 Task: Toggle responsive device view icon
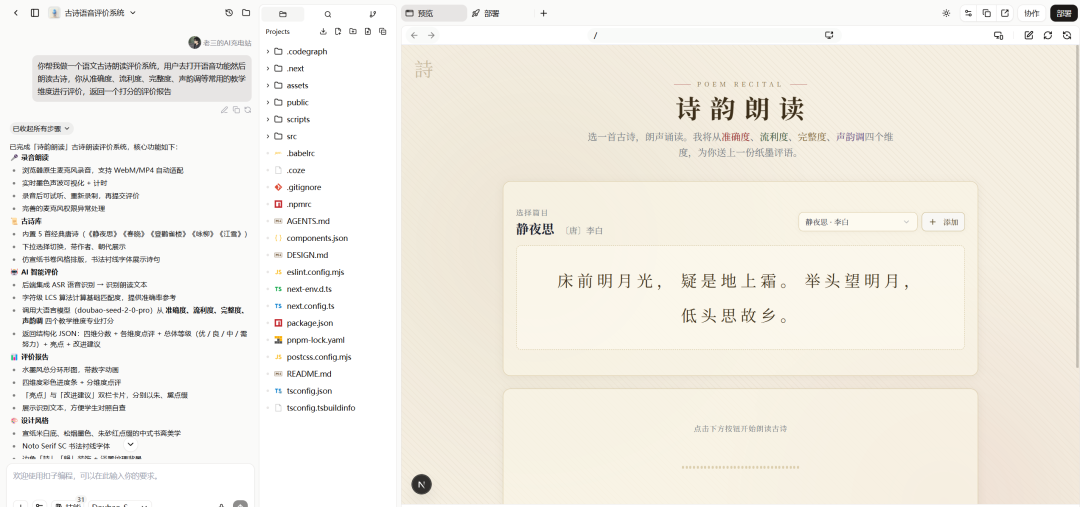(x=999, y=35)
